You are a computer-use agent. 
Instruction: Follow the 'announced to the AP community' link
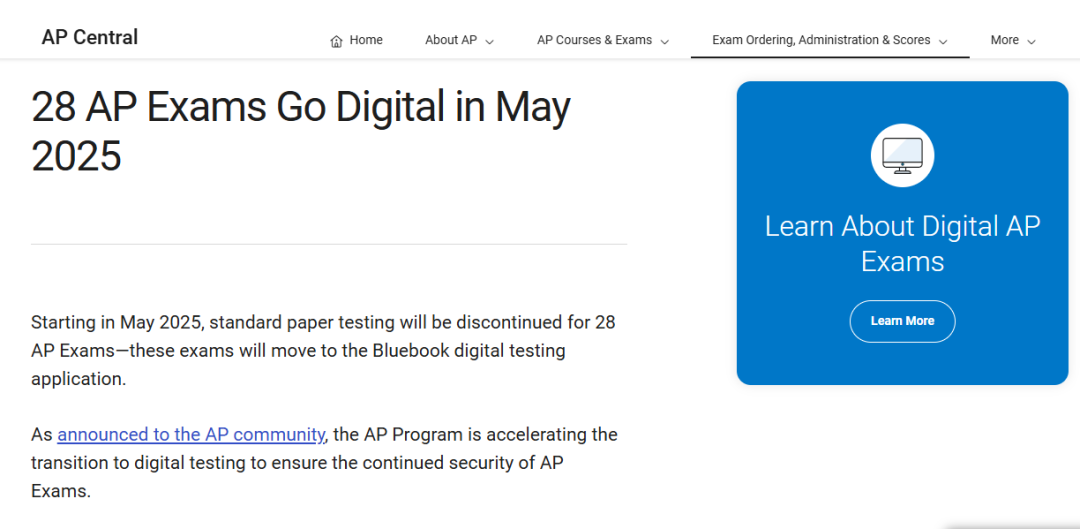[191, 434]
